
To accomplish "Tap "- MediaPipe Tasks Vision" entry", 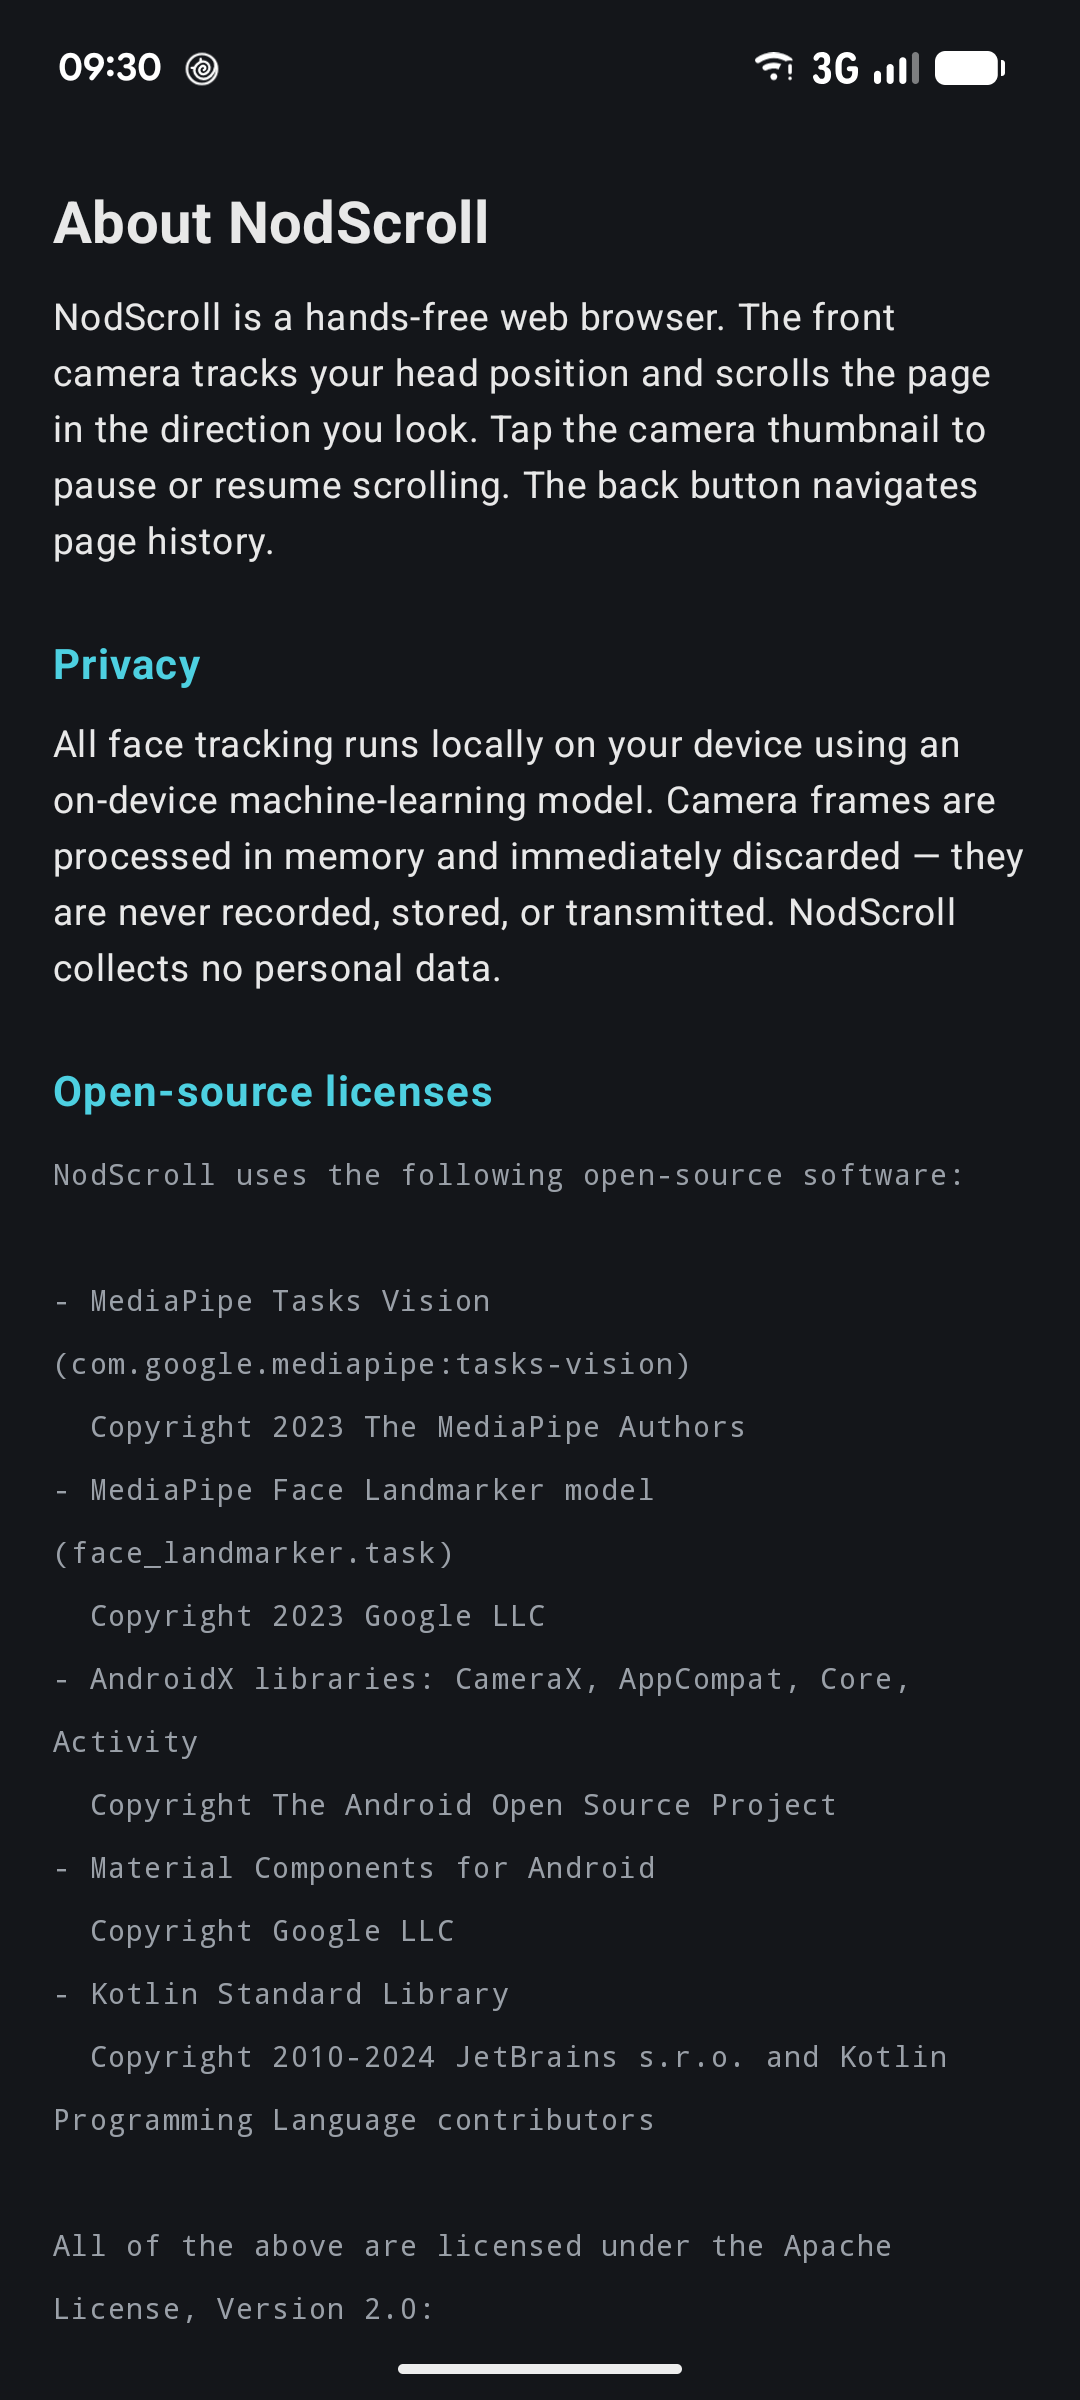I will click(x=272, y=1302).
